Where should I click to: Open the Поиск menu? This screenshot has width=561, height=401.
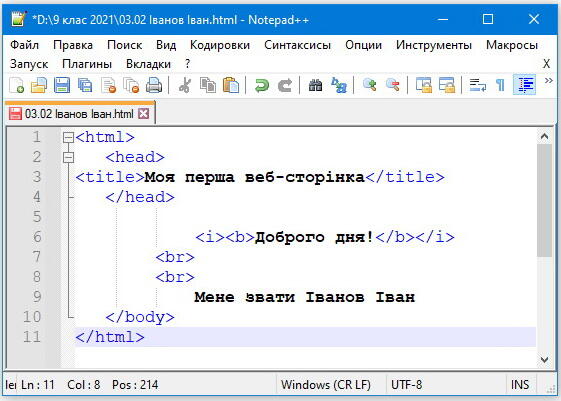[124, 45]
